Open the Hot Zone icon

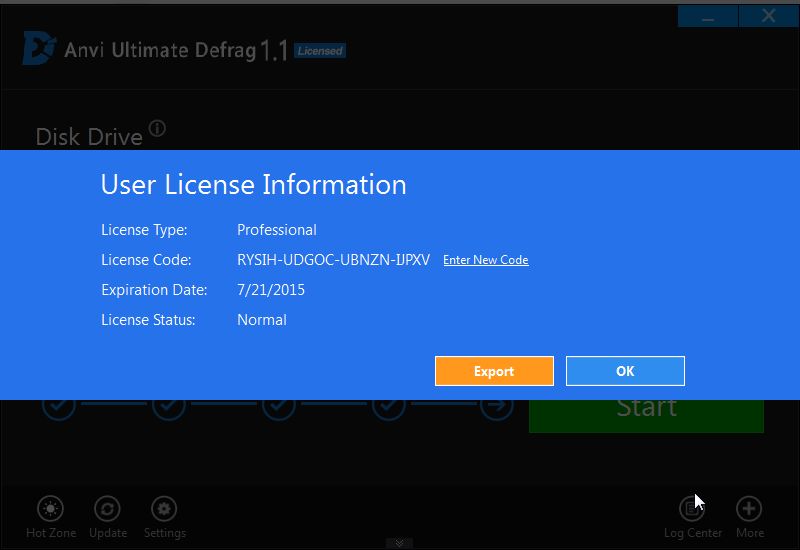(x=51, y=509)
